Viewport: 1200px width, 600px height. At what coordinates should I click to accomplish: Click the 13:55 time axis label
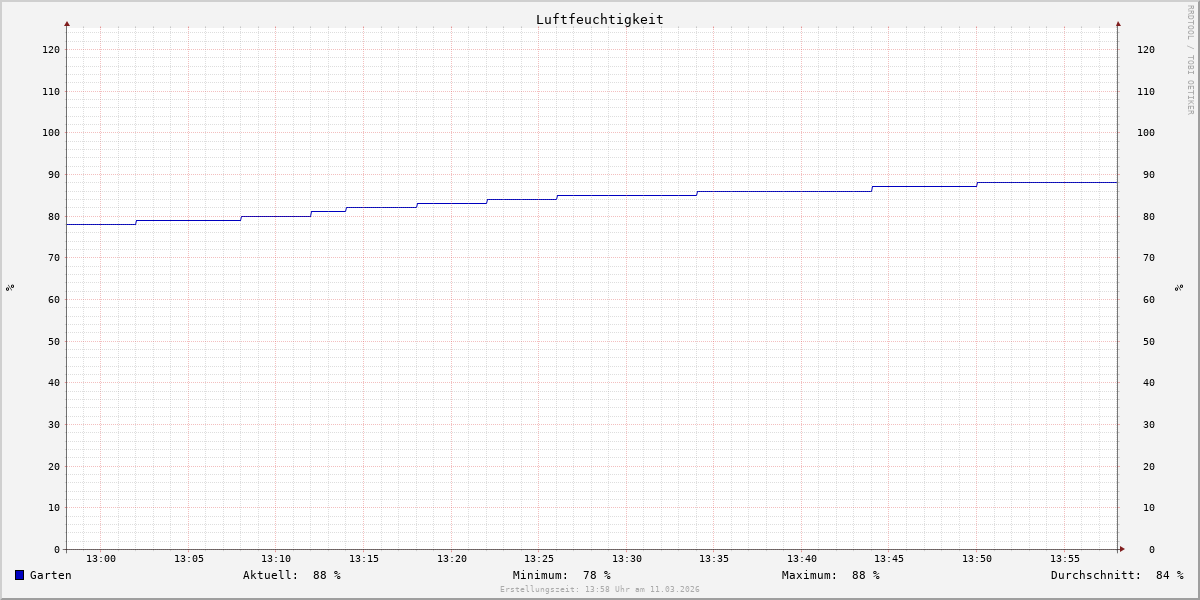click(x=1065, y=559)
